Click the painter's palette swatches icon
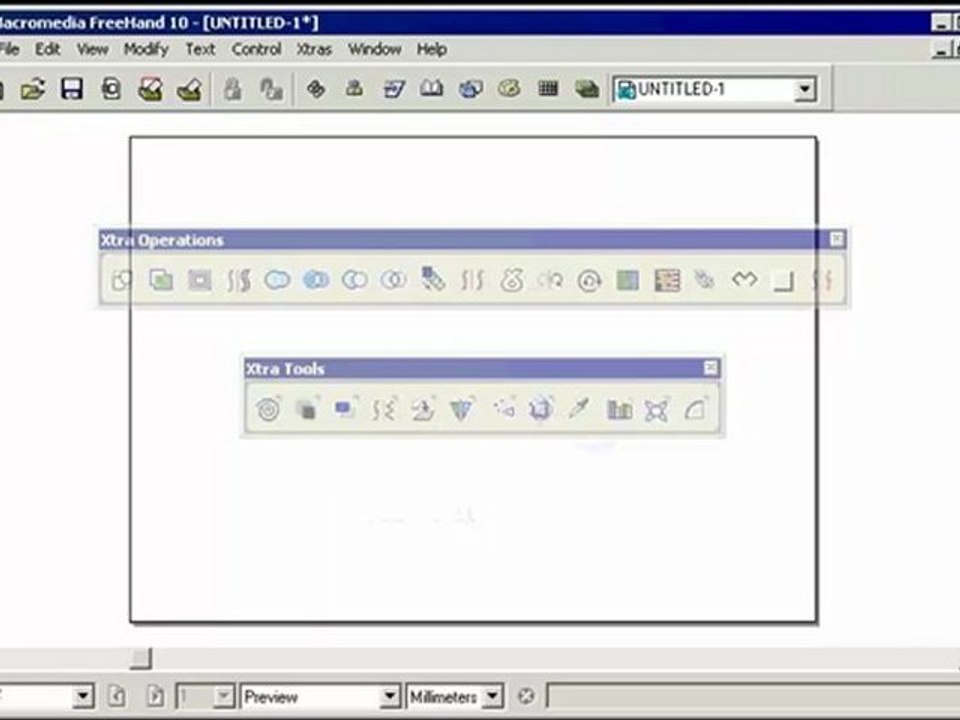This screenshot has height=720, width=960. pyautogui.click(x=509, y=89)
